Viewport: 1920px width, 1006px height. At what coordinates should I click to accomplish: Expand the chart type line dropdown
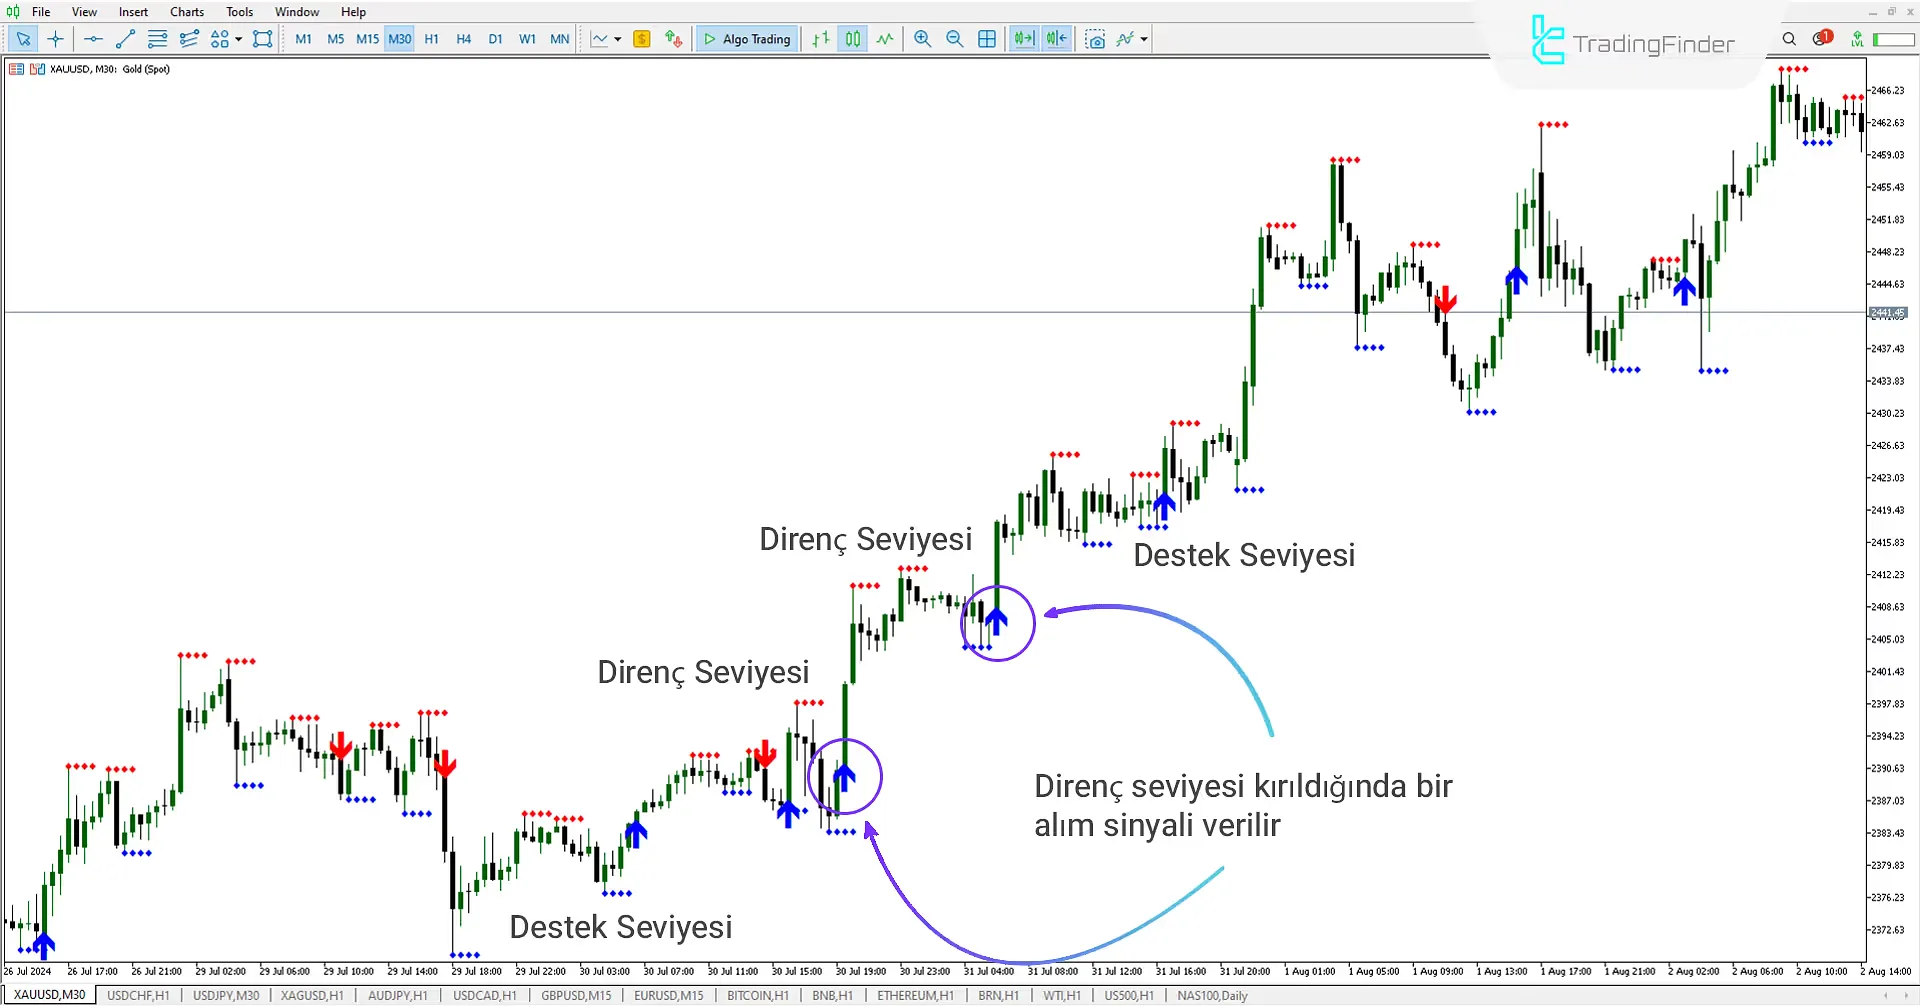617,39
